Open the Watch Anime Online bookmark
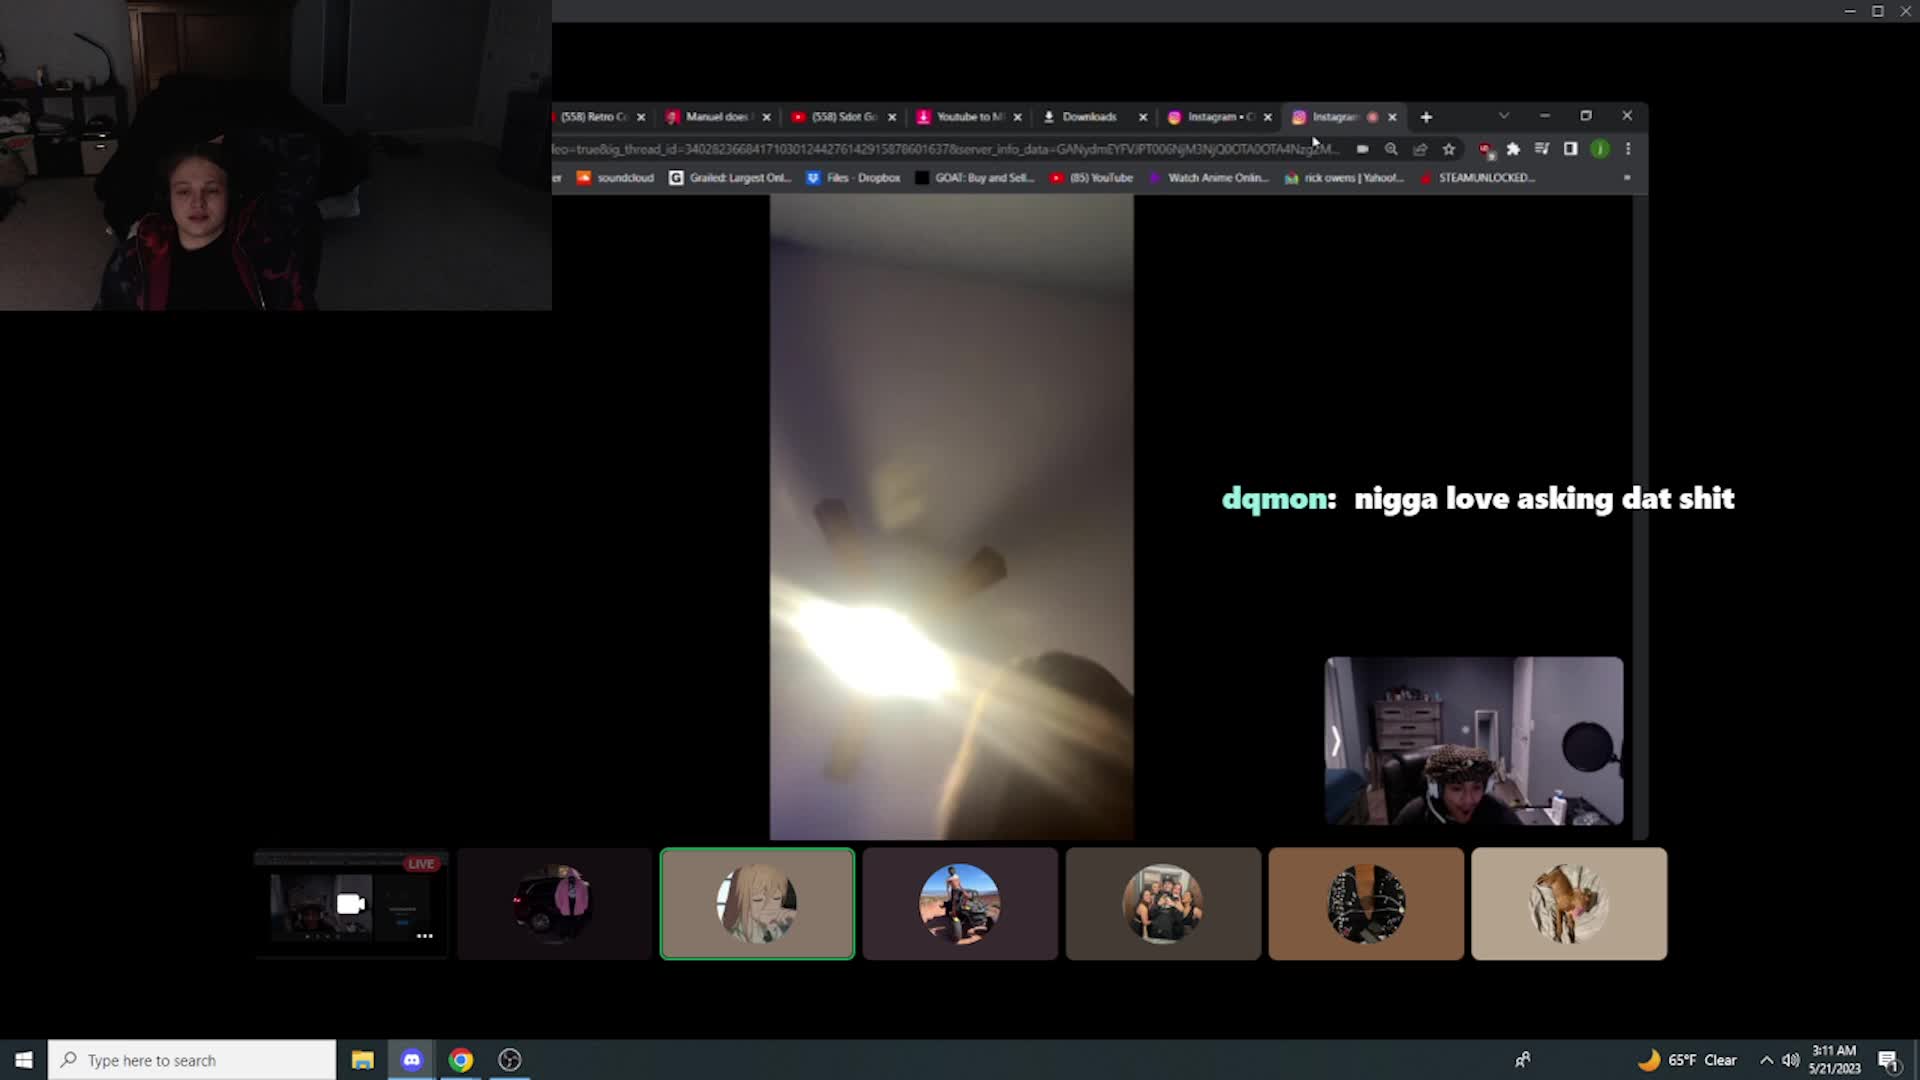 tap(1208, 178)
